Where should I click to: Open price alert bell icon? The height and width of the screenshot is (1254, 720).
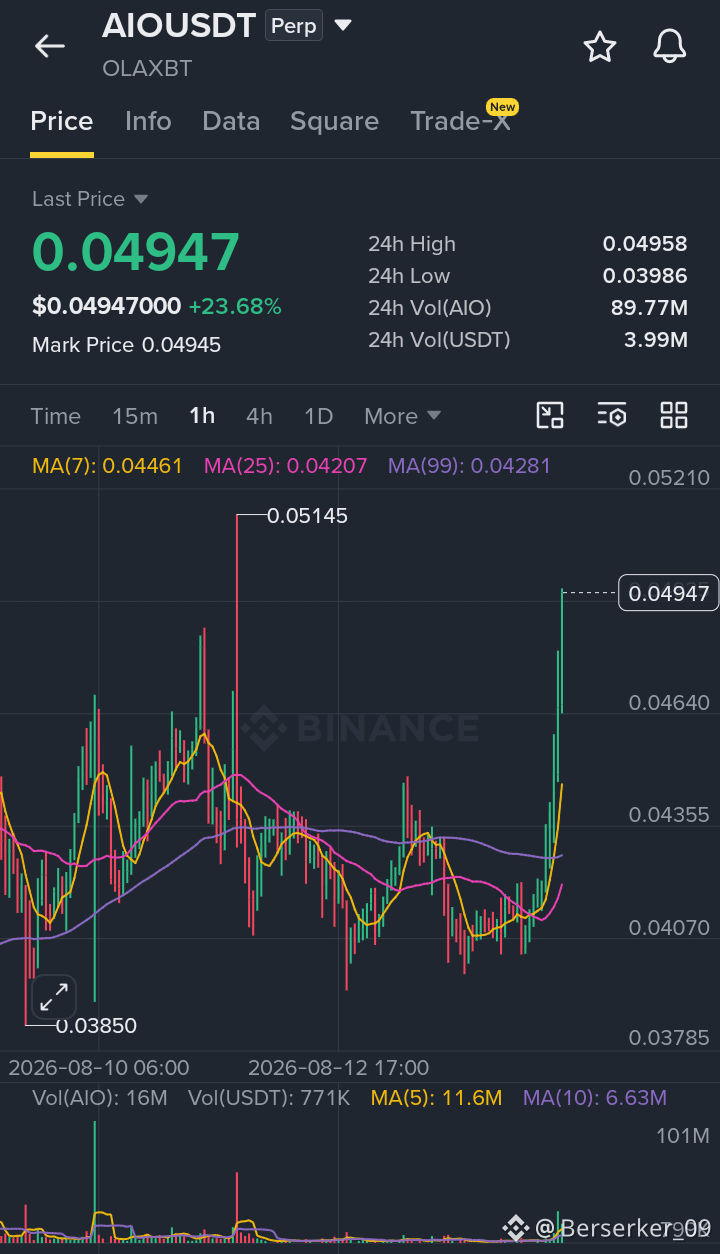pyautogui.click(x=670, y=46)
